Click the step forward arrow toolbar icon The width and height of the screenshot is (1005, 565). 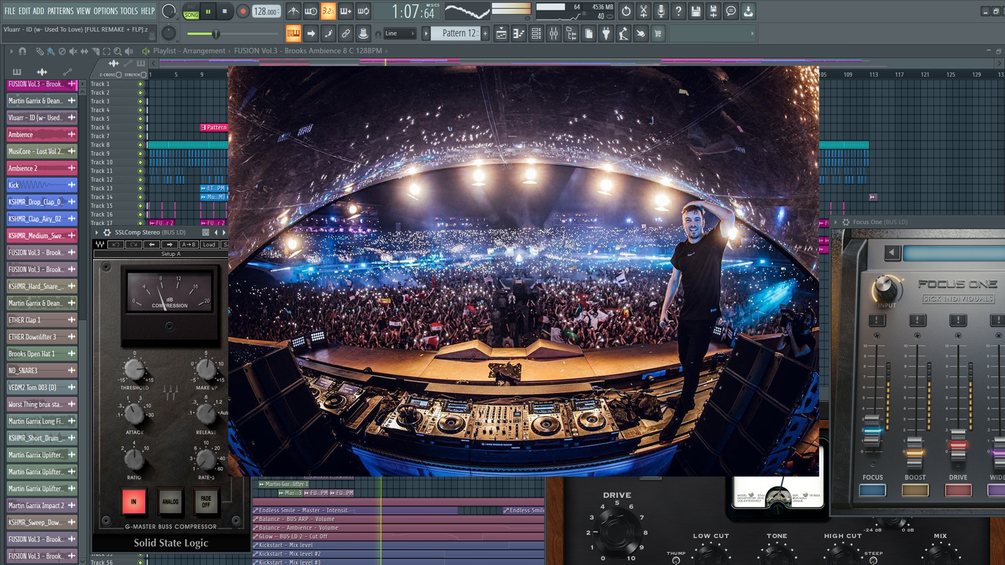click(311, 33)
